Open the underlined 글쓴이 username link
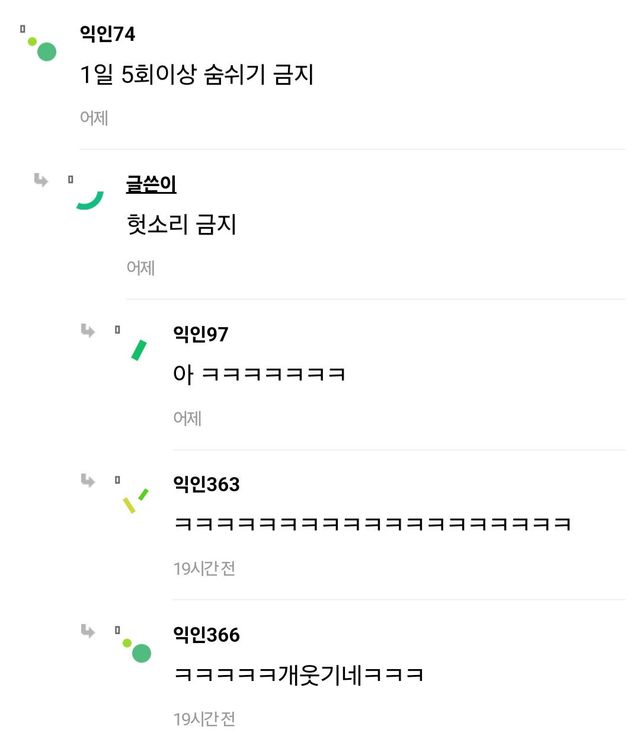 click(151, 184)
